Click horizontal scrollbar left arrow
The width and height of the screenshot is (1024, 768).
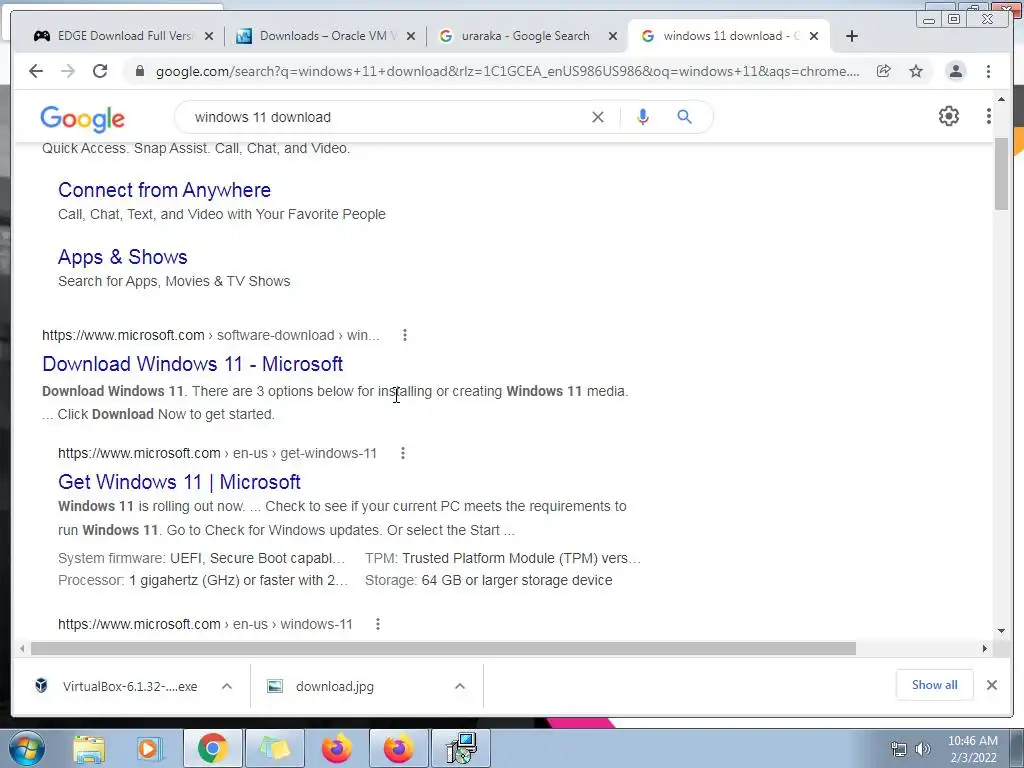22,648
